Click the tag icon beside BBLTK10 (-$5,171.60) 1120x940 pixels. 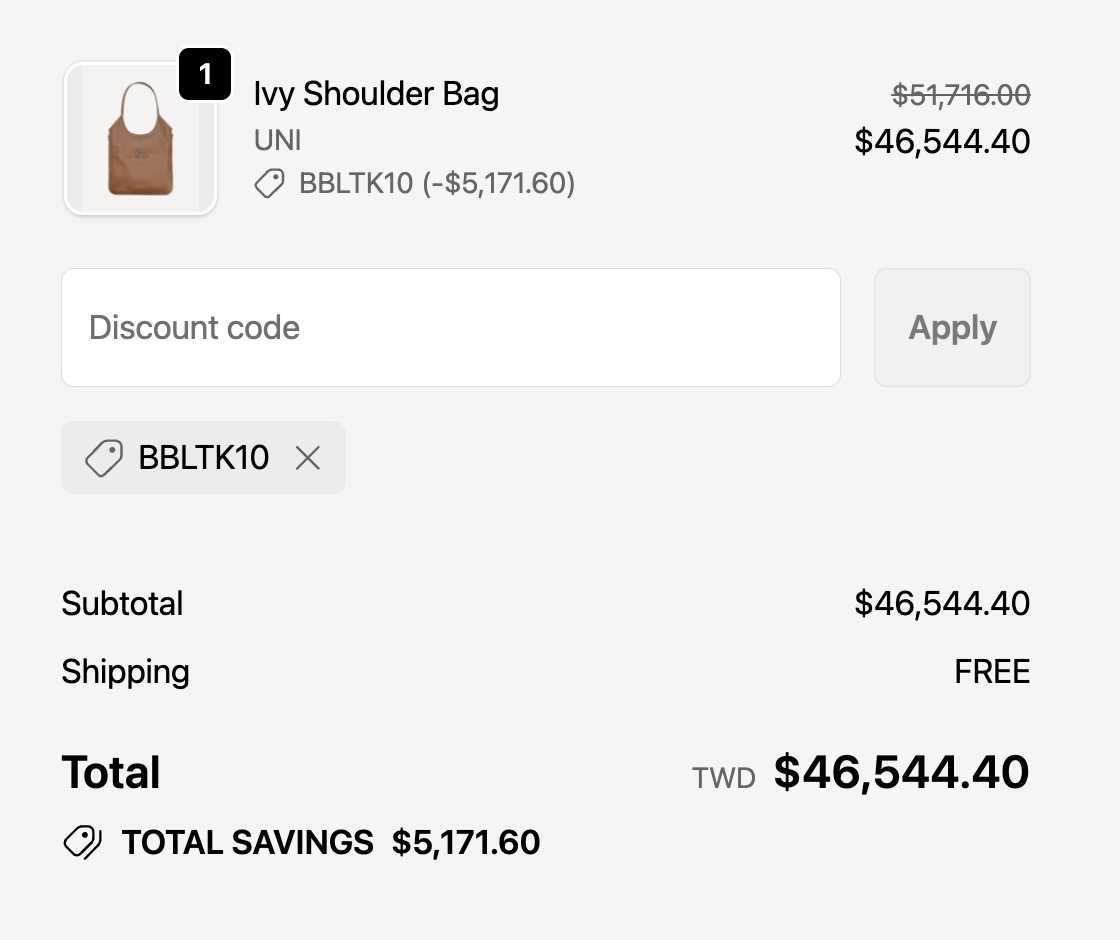[269, 184]
